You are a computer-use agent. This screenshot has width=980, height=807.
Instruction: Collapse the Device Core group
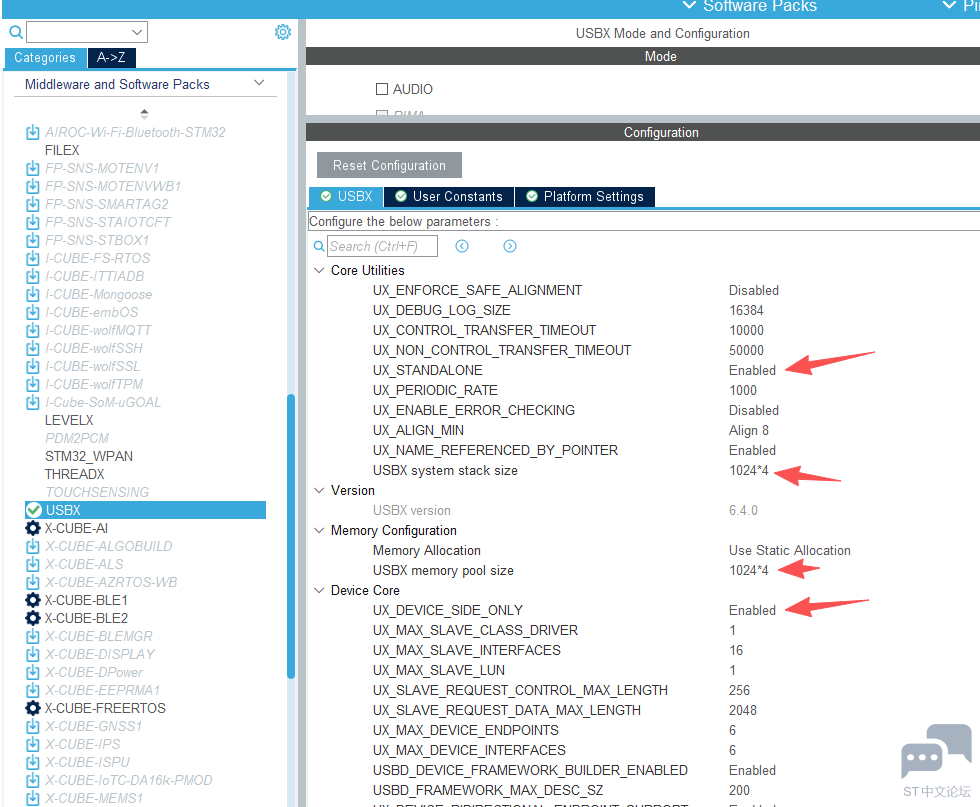(319, 590)
